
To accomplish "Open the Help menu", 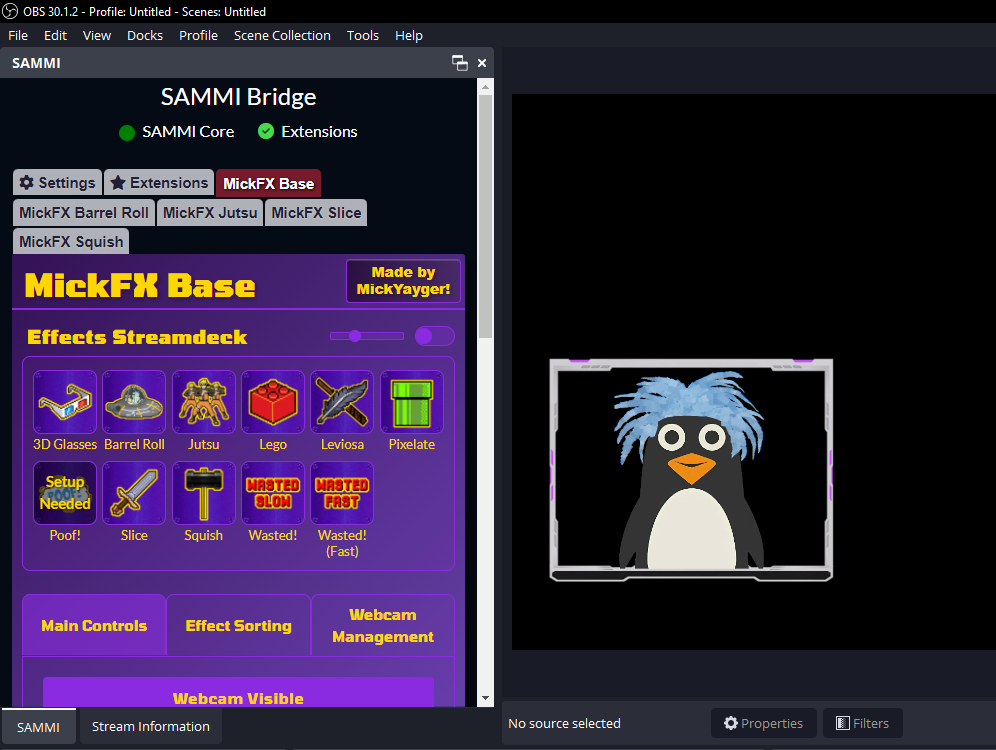I will point(408,36).
